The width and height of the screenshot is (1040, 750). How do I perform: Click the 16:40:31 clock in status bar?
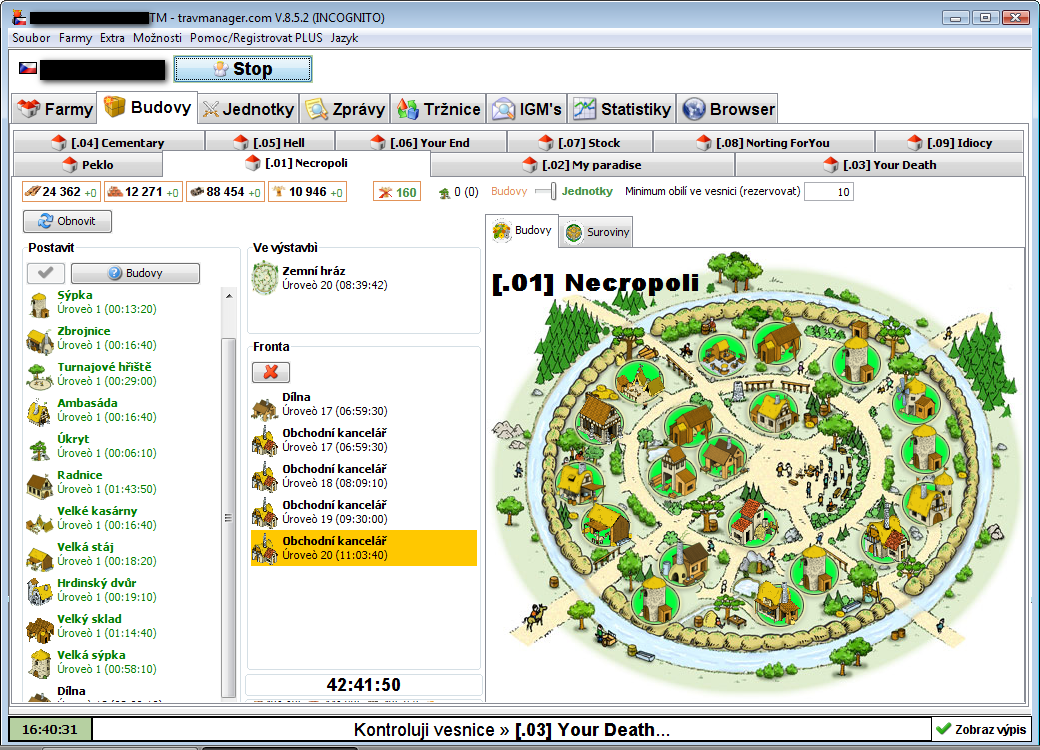tap(50, 729)
